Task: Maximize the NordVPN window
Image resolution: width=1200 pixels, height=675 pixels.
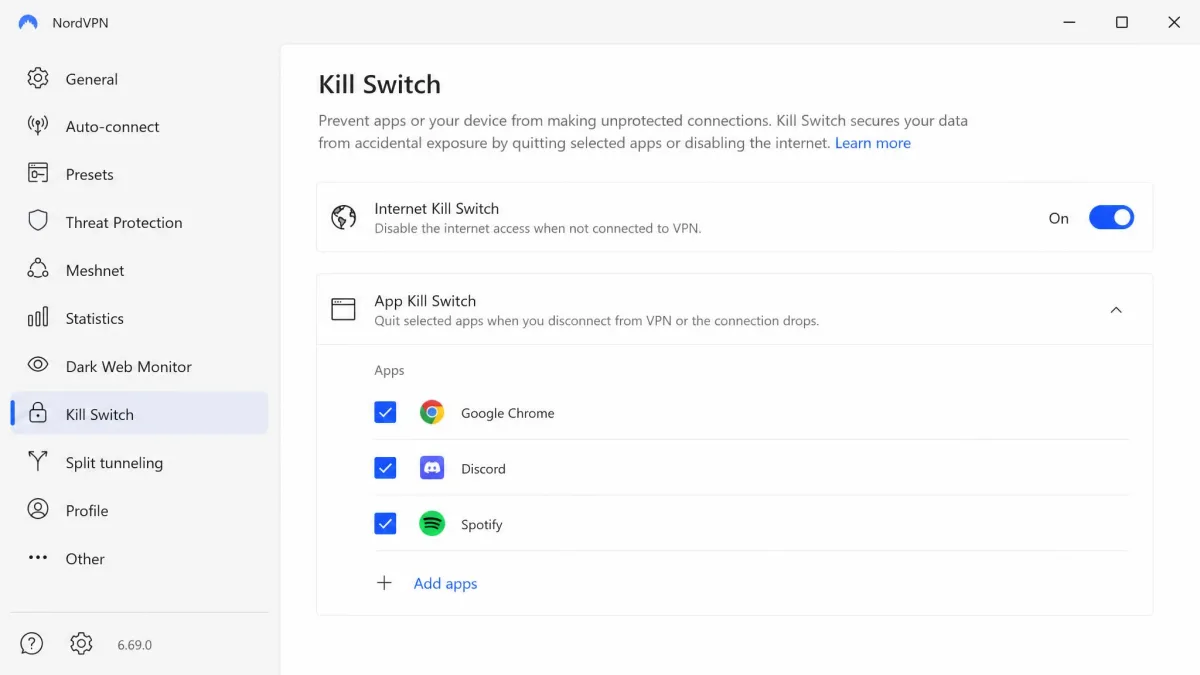Action: 1122,22
